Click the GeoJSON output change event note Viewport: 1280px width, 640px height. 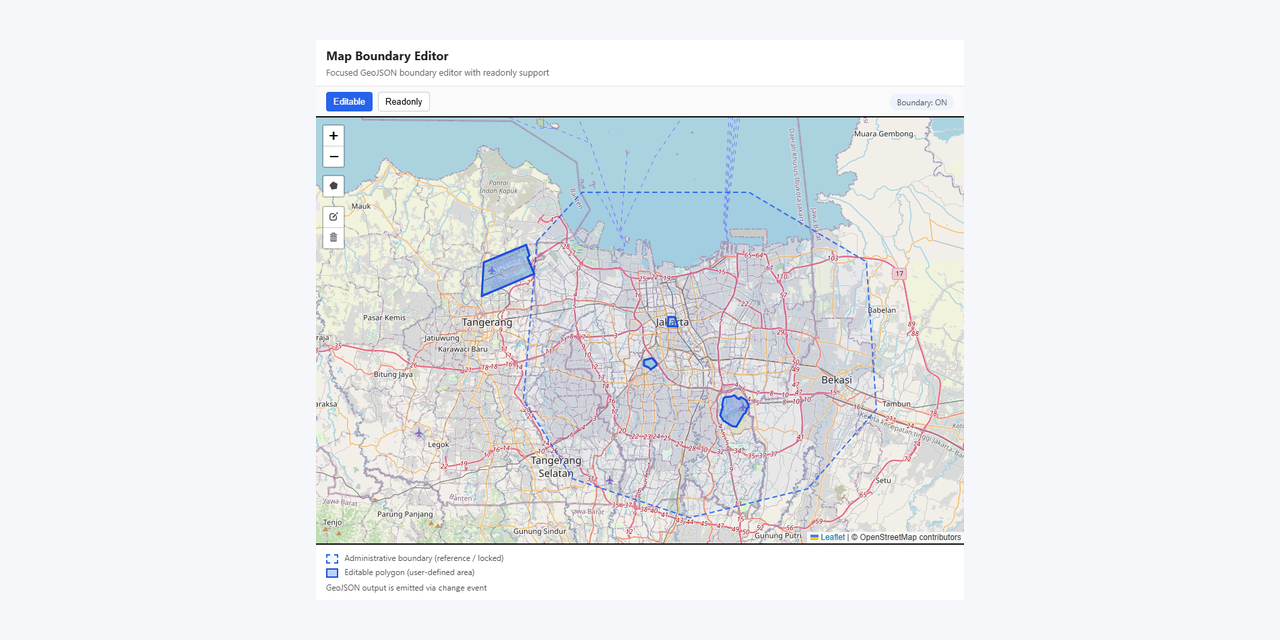pos(406,588)
